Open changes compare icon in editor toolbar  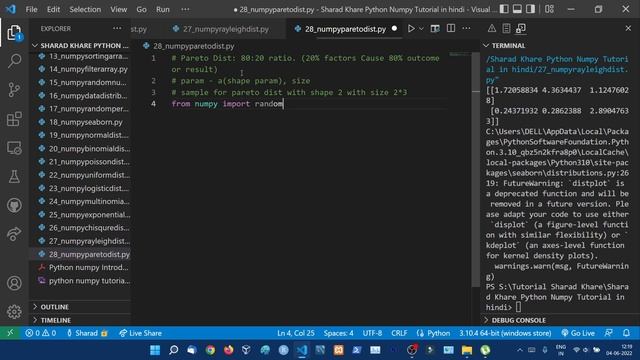point(435,29)
